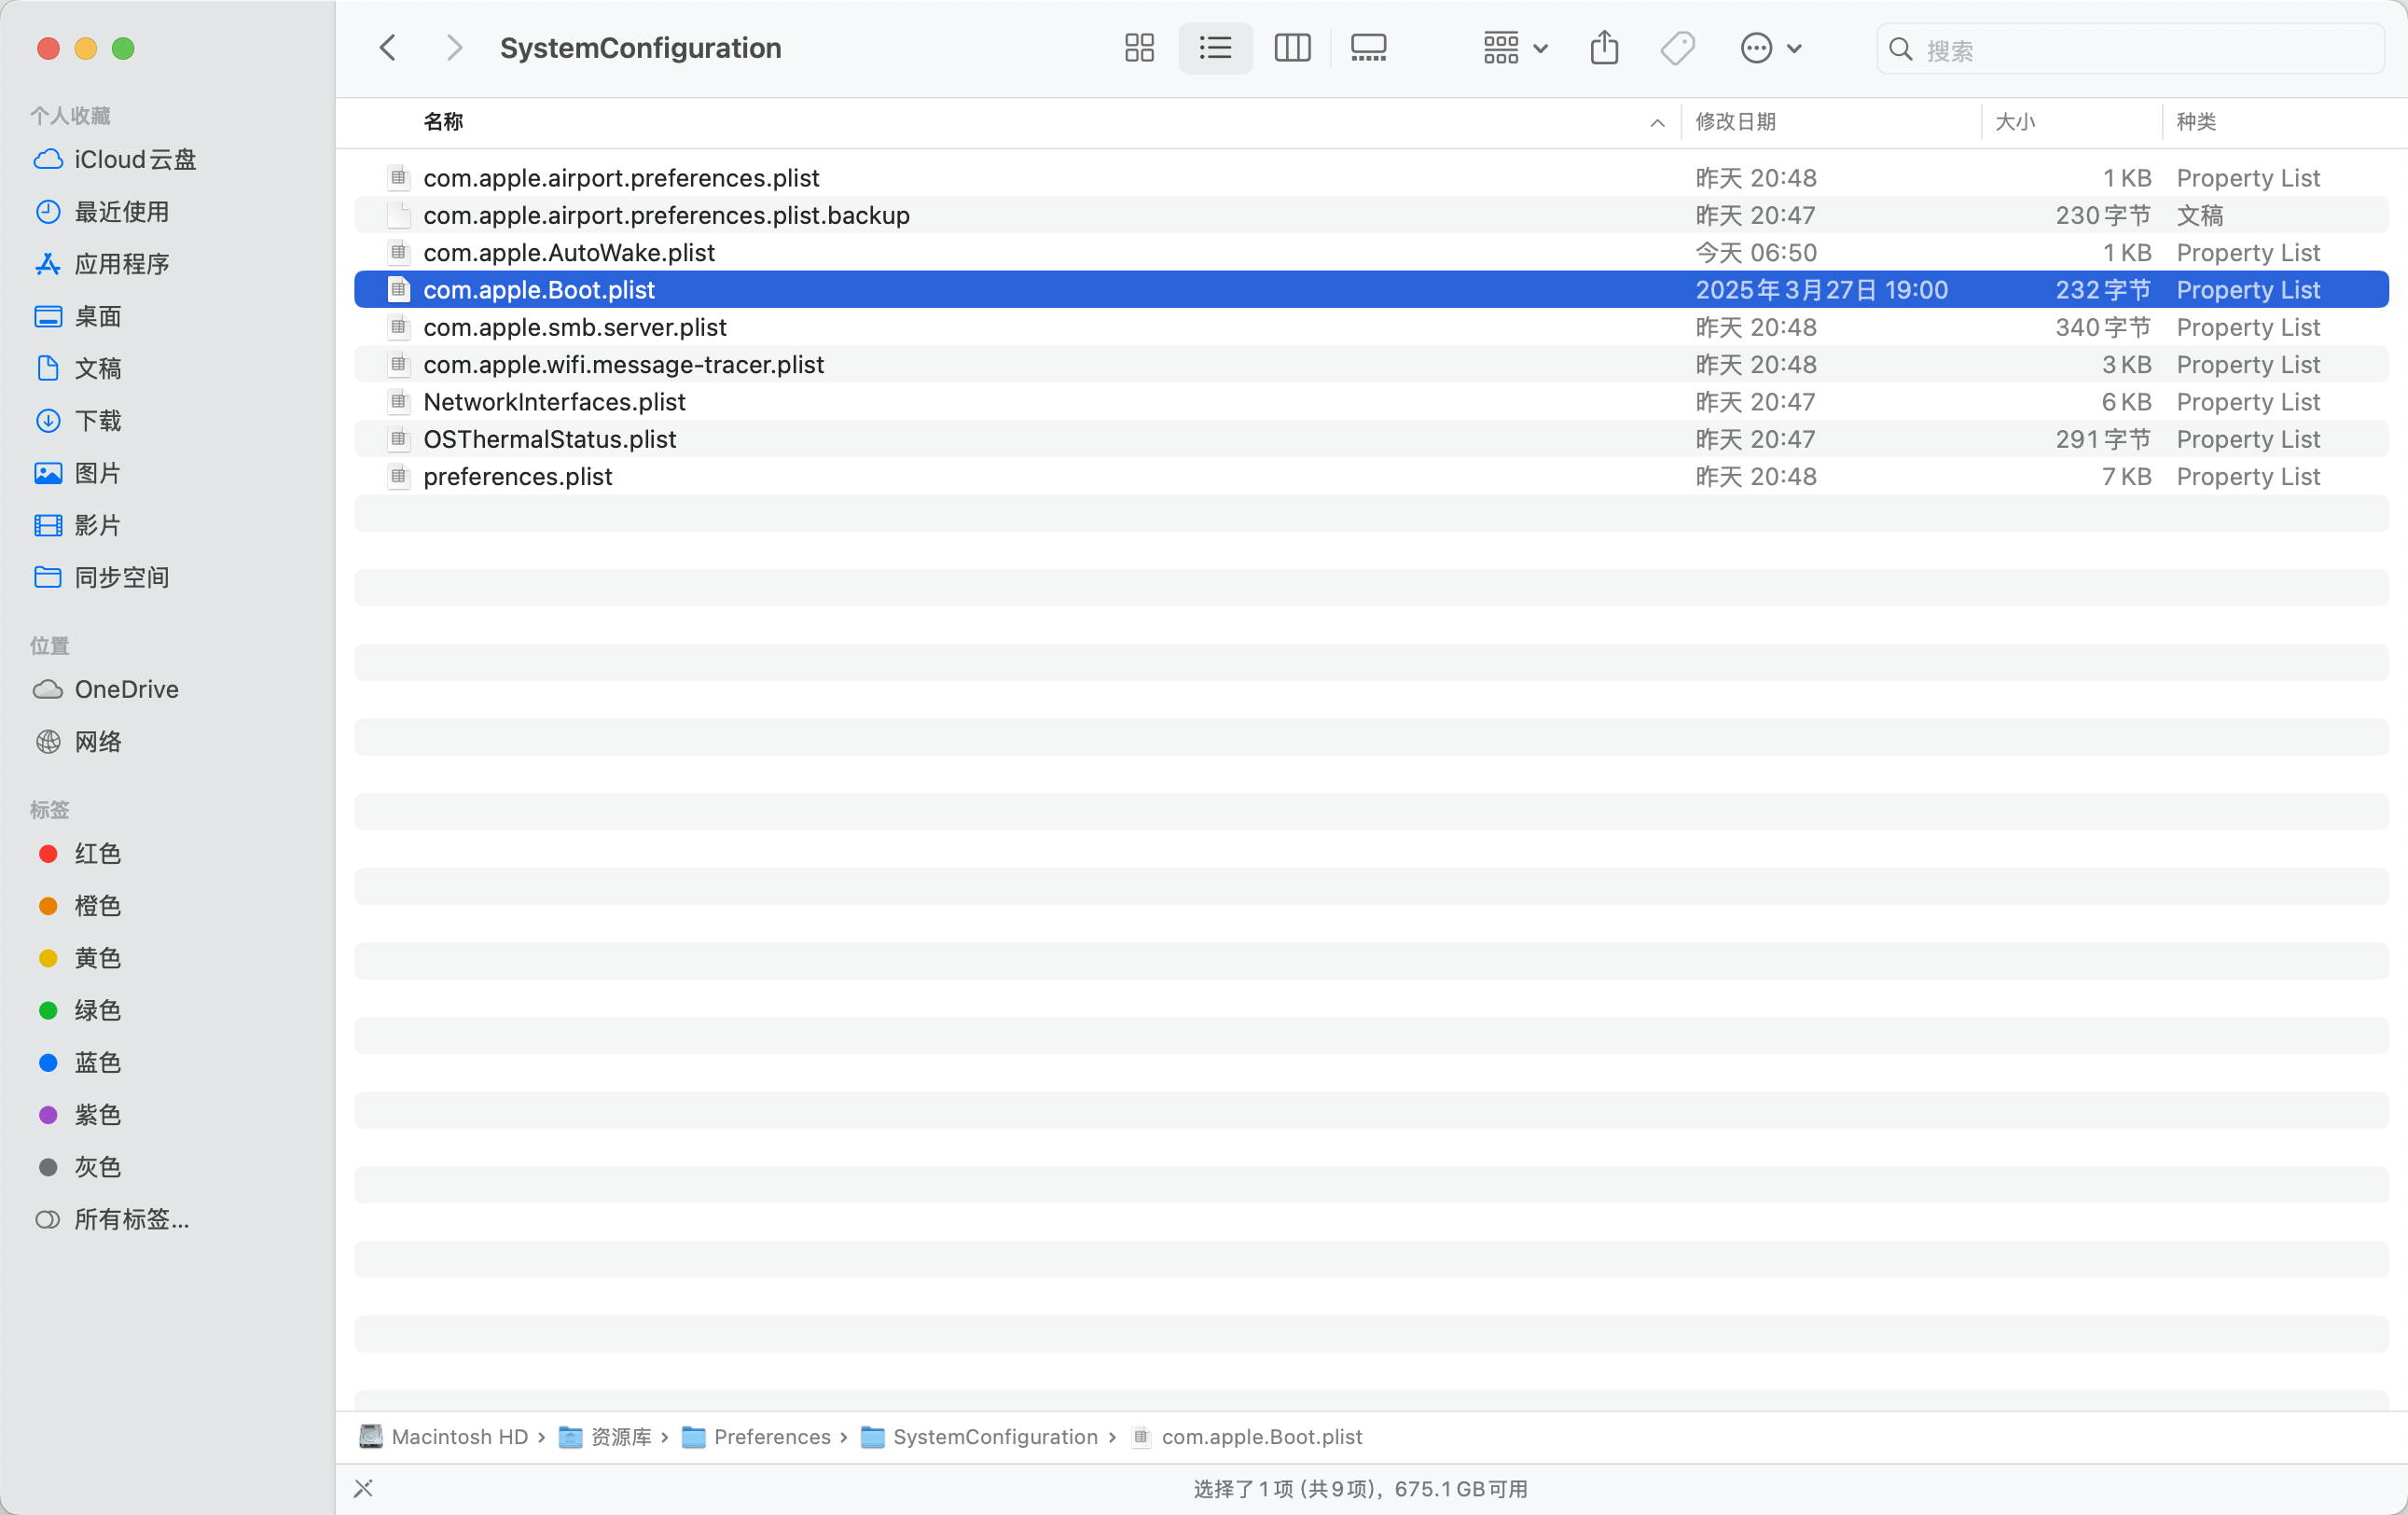This screenshot has height=1515, width=2408.
Task: Hide the path bar with the X icon
Action: 363,1488
